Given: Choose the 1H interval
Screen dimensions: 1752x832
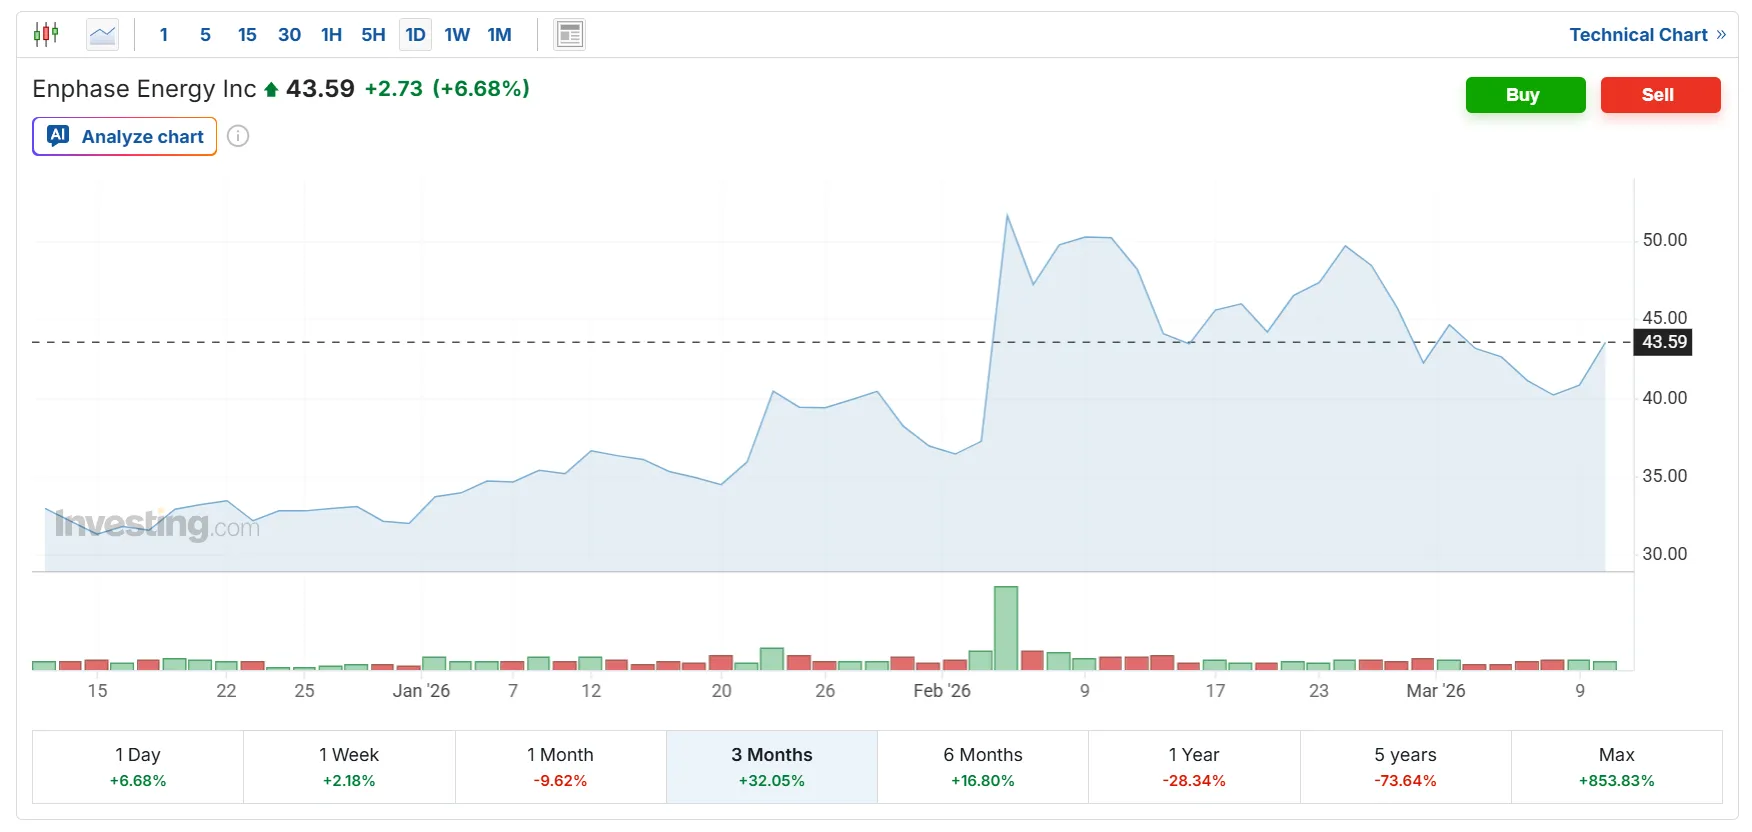Looking at the screenshot, I should [x=331, y=35].
